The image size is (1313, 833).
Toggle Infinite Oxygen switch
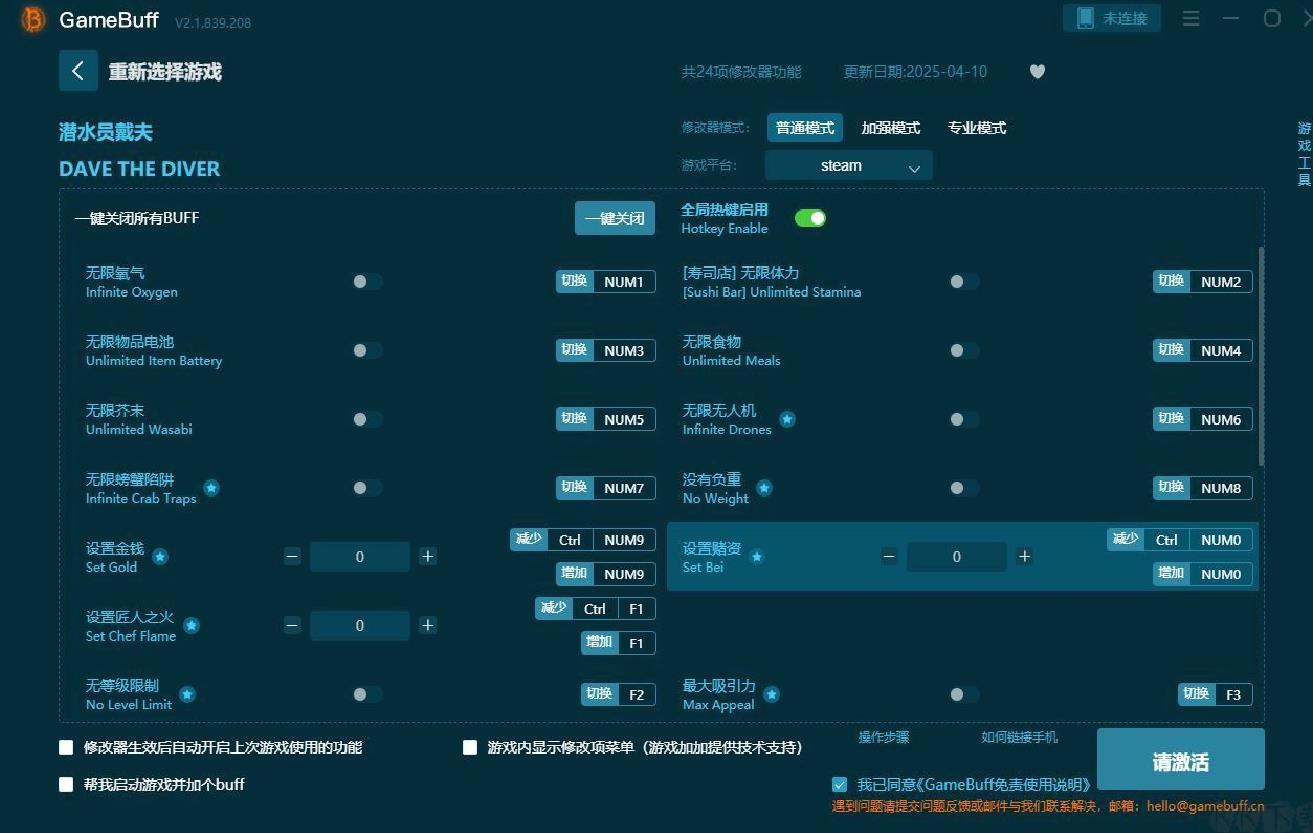367,282
